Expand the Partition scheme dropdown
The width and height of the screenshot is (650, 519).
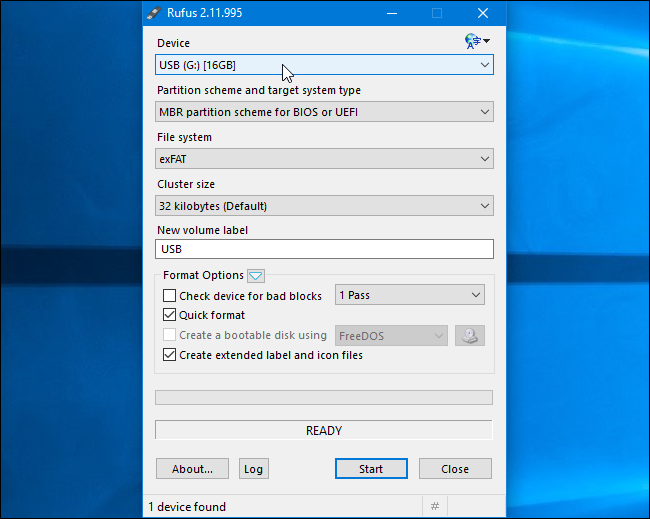pyautogui.click(x=324, y=112)
